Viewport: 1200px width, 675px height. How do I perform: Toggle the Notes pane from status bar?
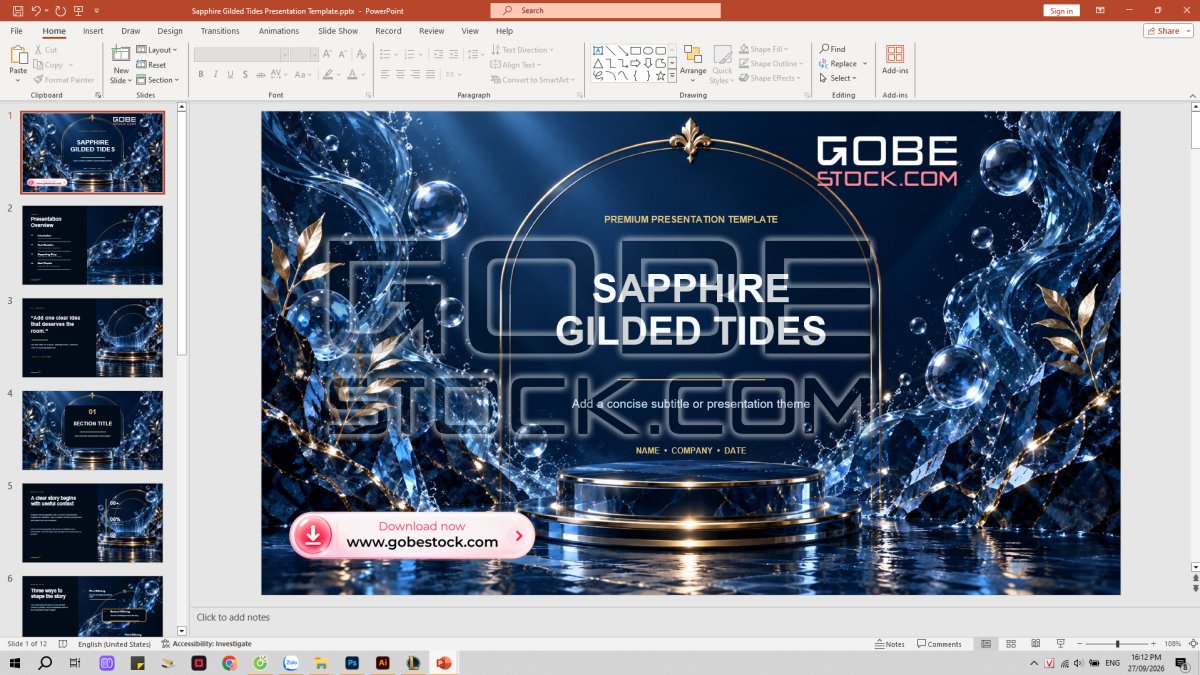(x=890, y=644)
